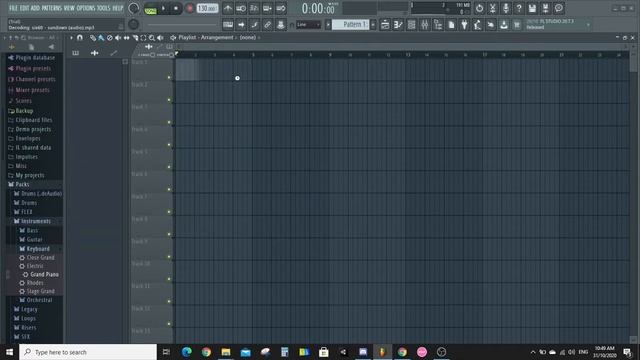
Task: Click the download arrow icon
Action: [504, 25]
